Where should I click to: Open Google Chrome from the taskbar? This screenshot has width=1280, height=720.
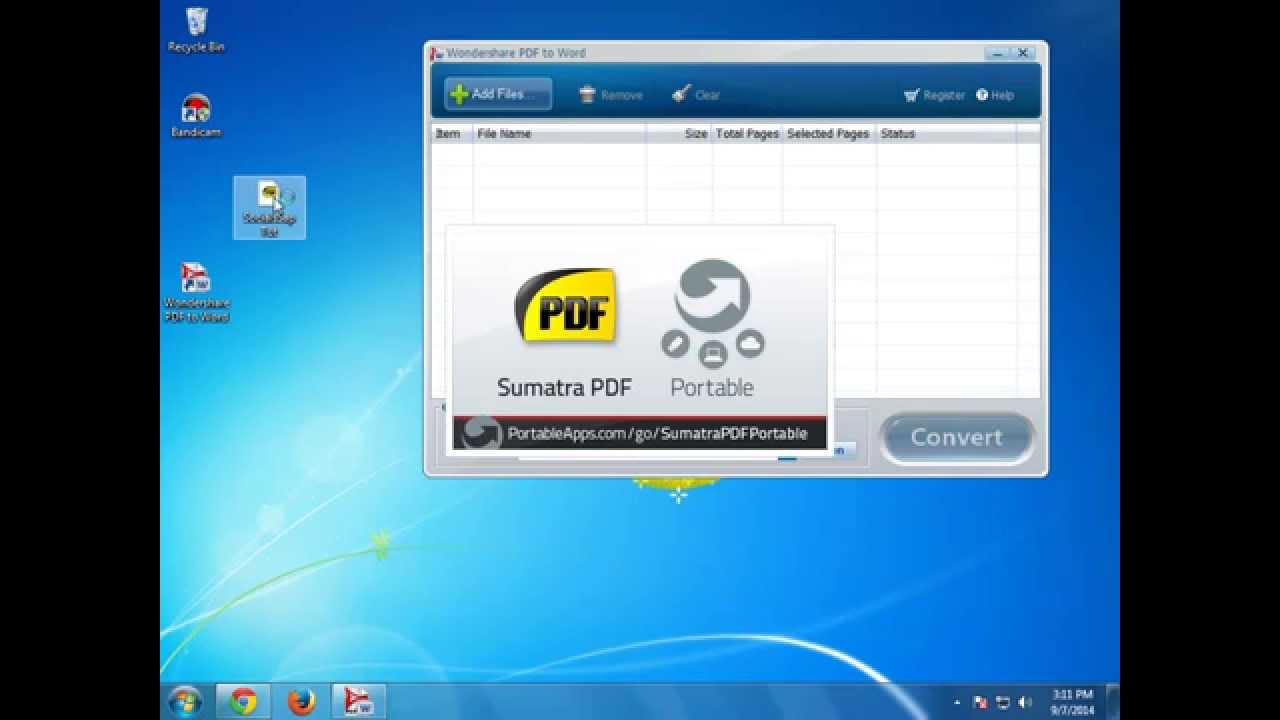click(243, 702)
